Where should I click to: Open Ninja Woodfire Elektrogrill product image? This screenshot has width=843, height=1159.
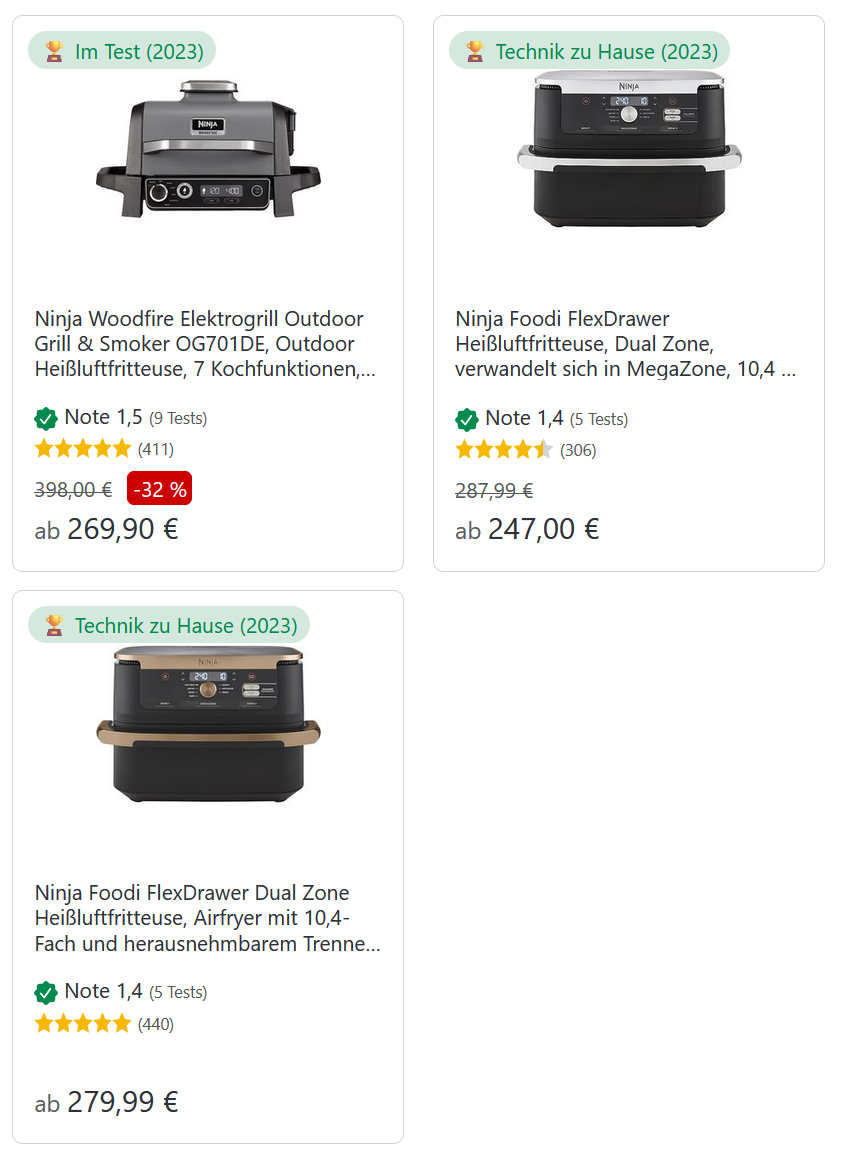point(208,150)
